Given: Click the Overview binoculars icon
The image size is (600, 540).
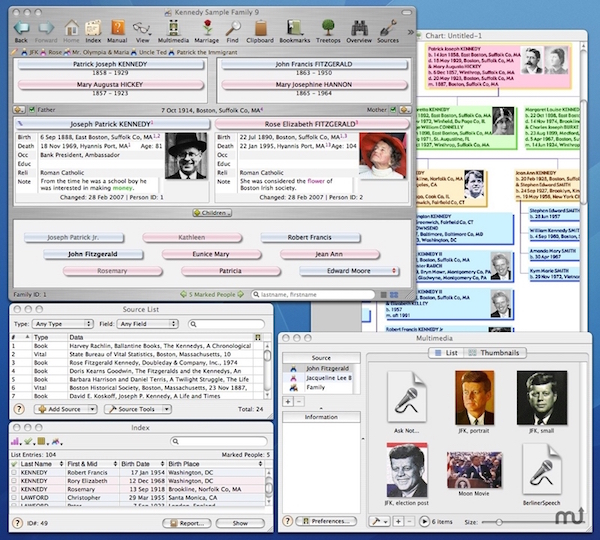Looking at the screenshot, I should point(358,27).
